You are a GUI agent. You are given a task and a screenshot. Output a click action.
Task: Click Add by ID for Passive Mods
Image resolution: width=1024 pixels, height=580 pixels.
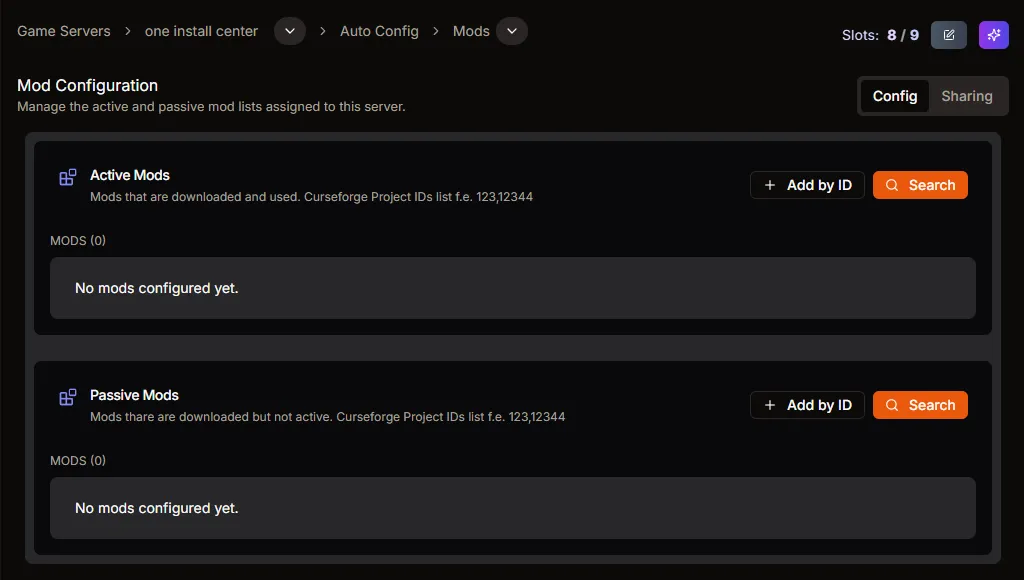[x=807, y=405]
